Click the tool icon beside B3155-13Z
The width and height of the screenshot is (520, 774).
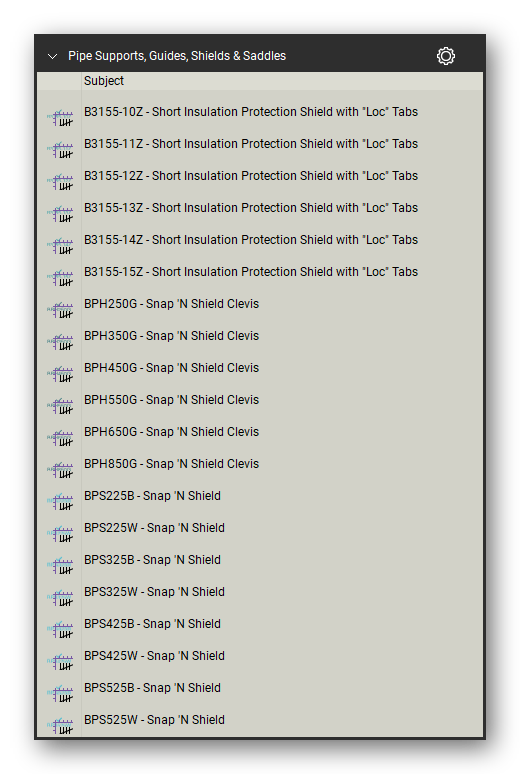click(x=60, y=214)
